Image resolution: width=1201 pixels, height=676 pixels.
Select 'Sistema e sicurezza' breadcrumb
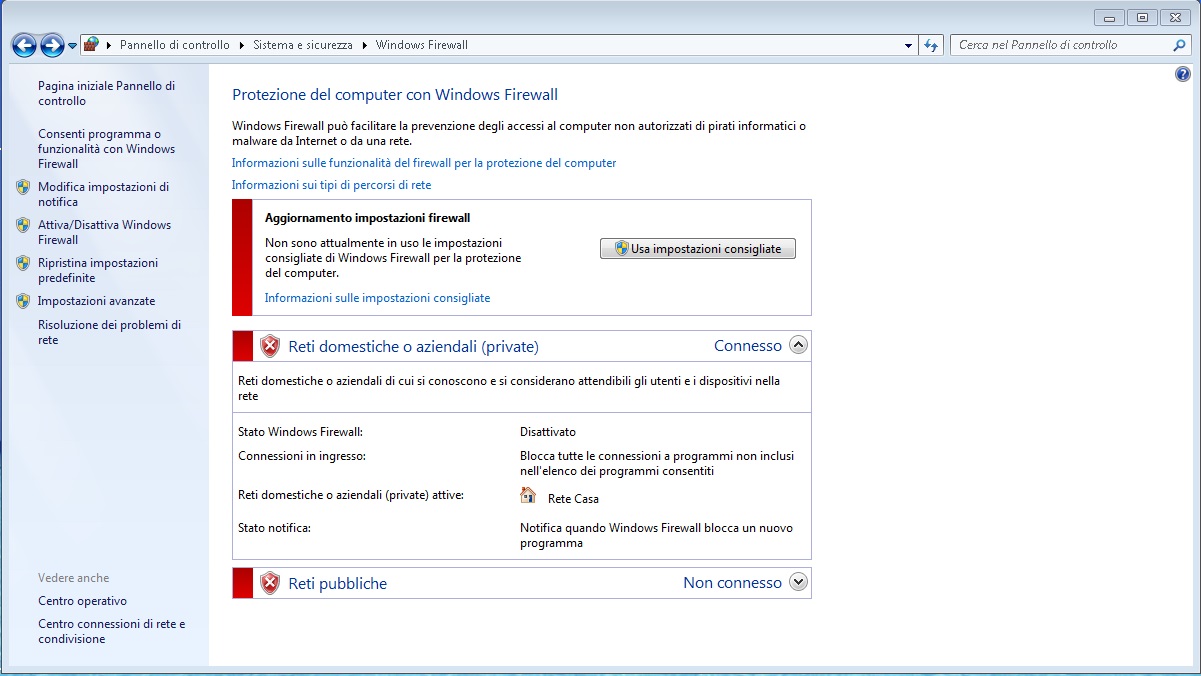tap(303, 45)
